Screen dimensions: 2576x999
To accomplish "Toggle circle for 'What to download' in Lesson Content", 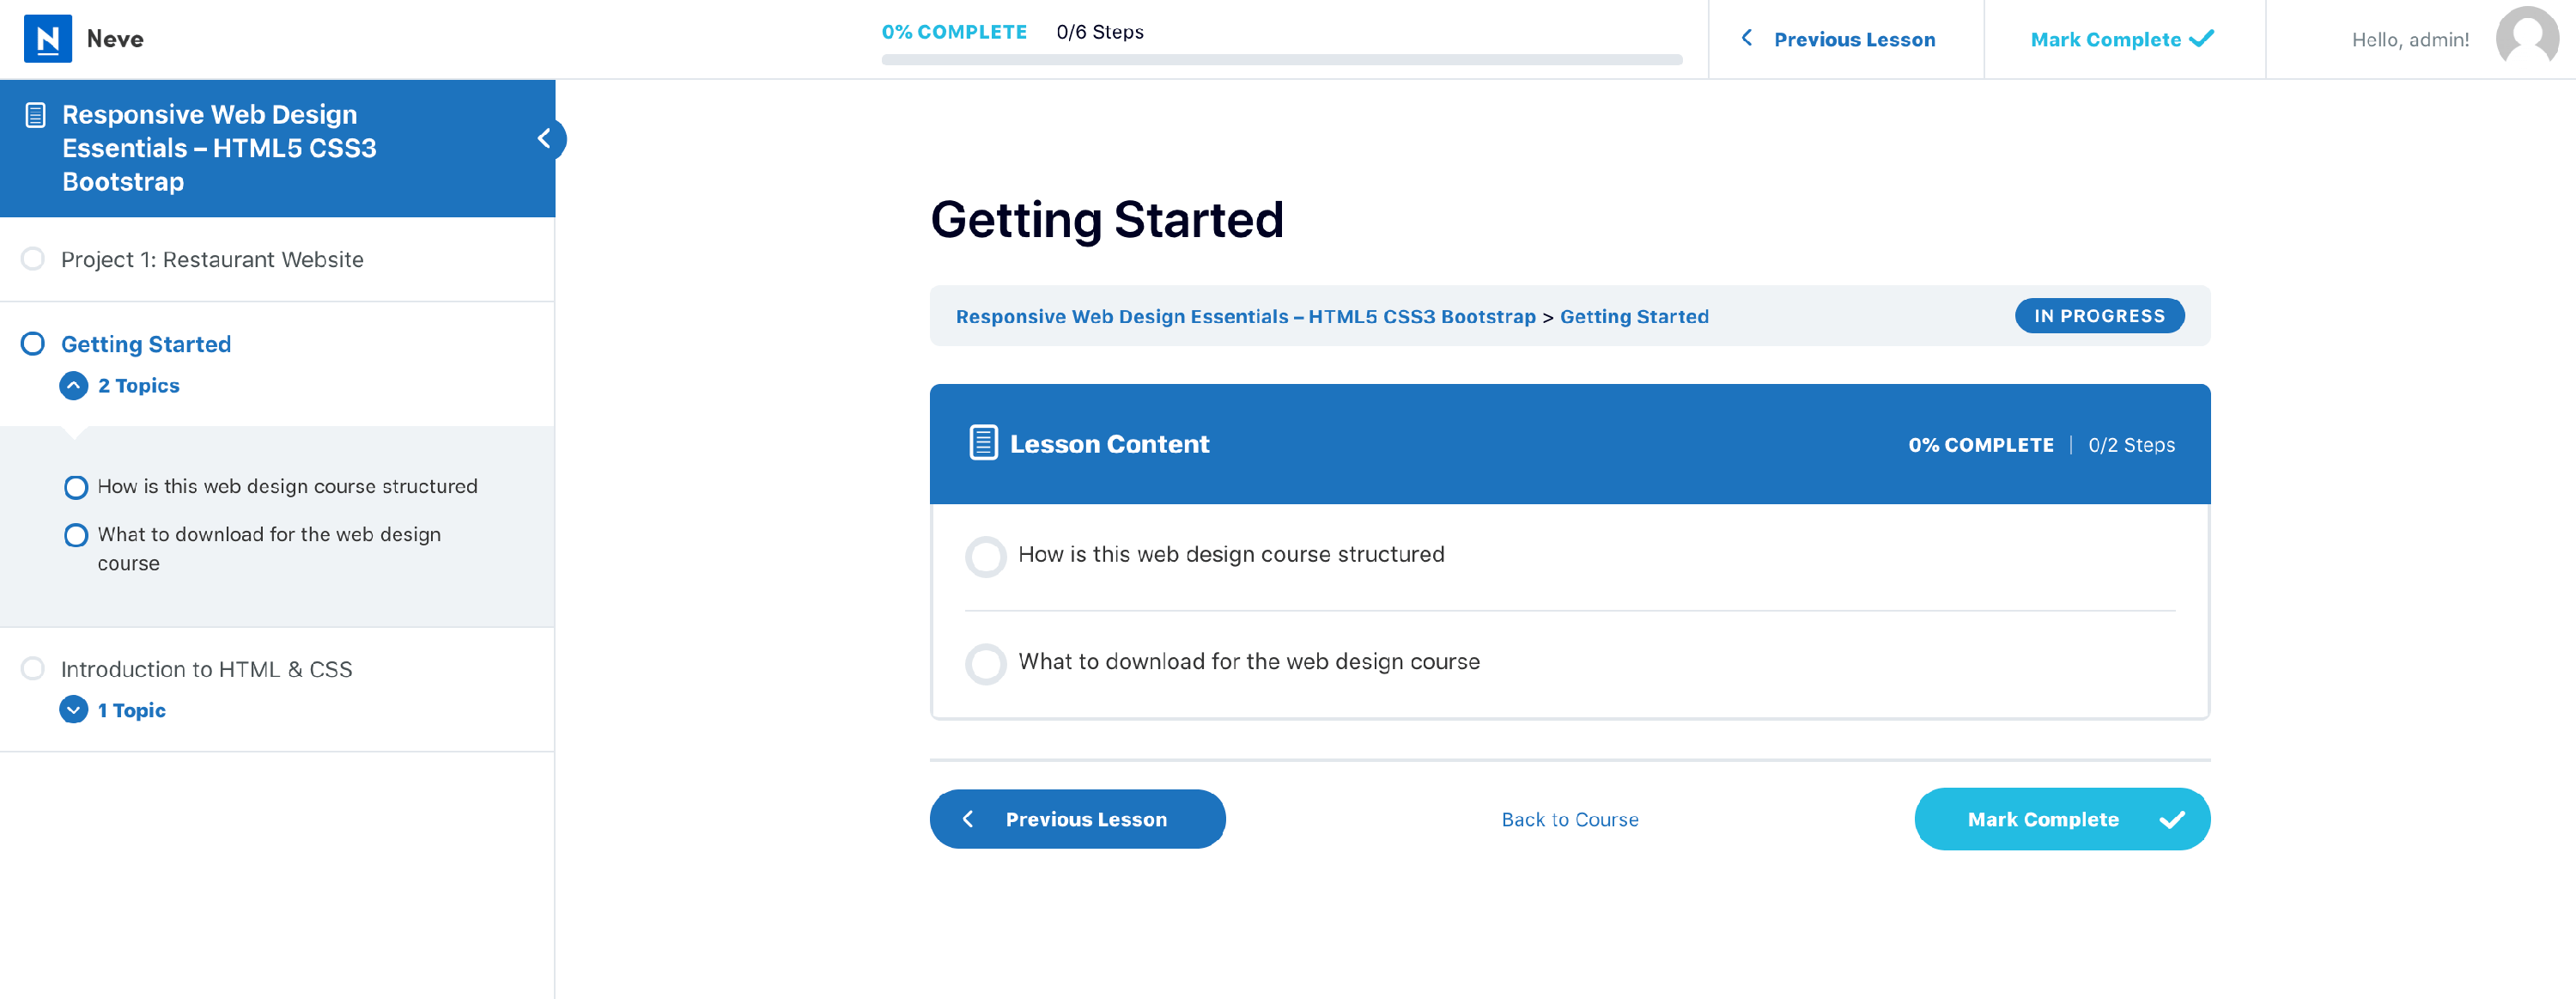I will 985,663.
